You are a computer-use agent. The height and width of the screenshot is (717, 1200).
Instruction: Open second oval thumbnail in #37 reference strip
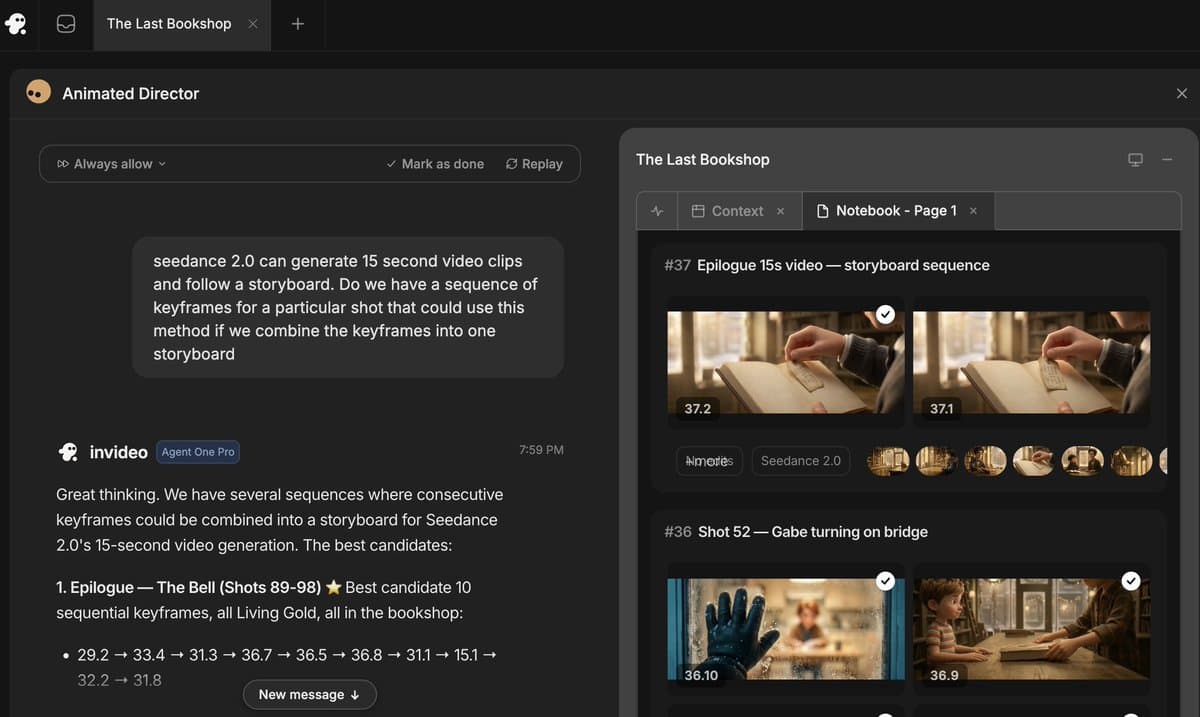tap(936, 460)
